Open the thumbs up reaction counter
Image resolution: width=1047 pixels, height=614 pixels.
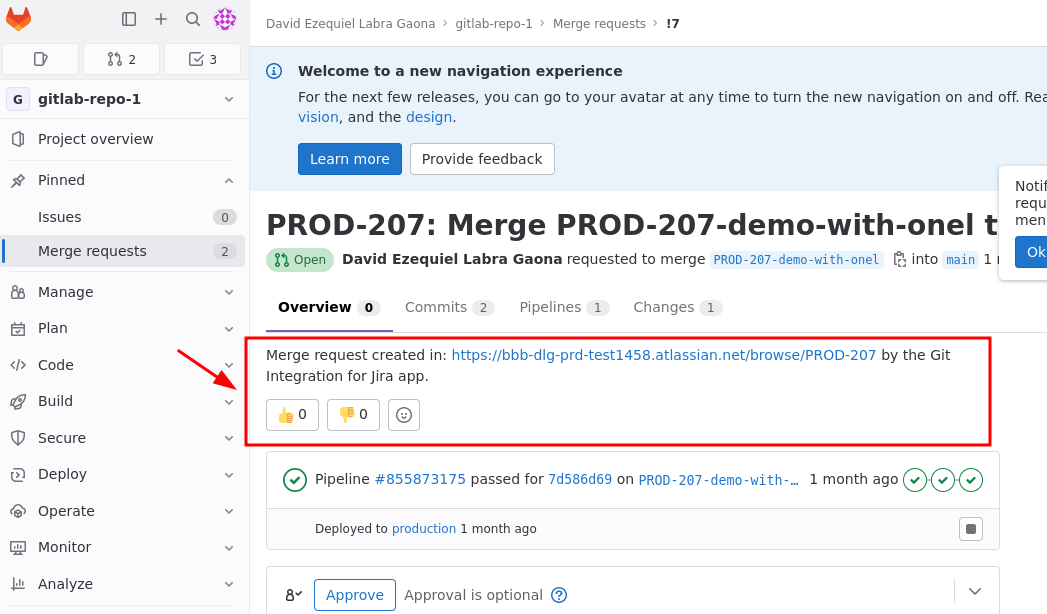tap(291, 414)
